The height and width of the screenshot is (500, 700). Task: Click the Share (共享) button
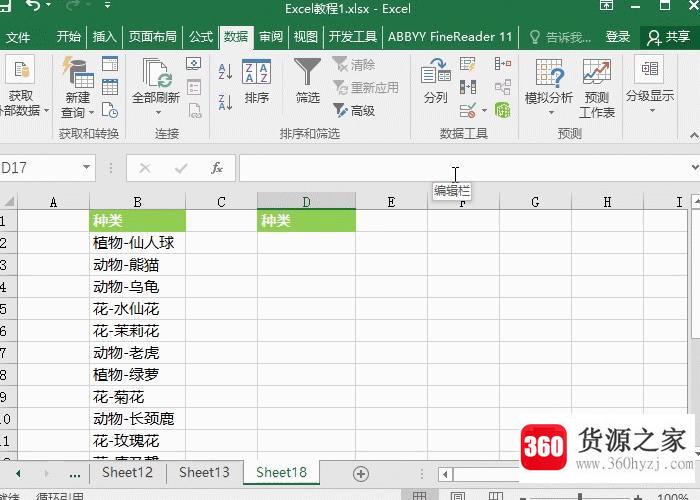(x=668, y=38)
